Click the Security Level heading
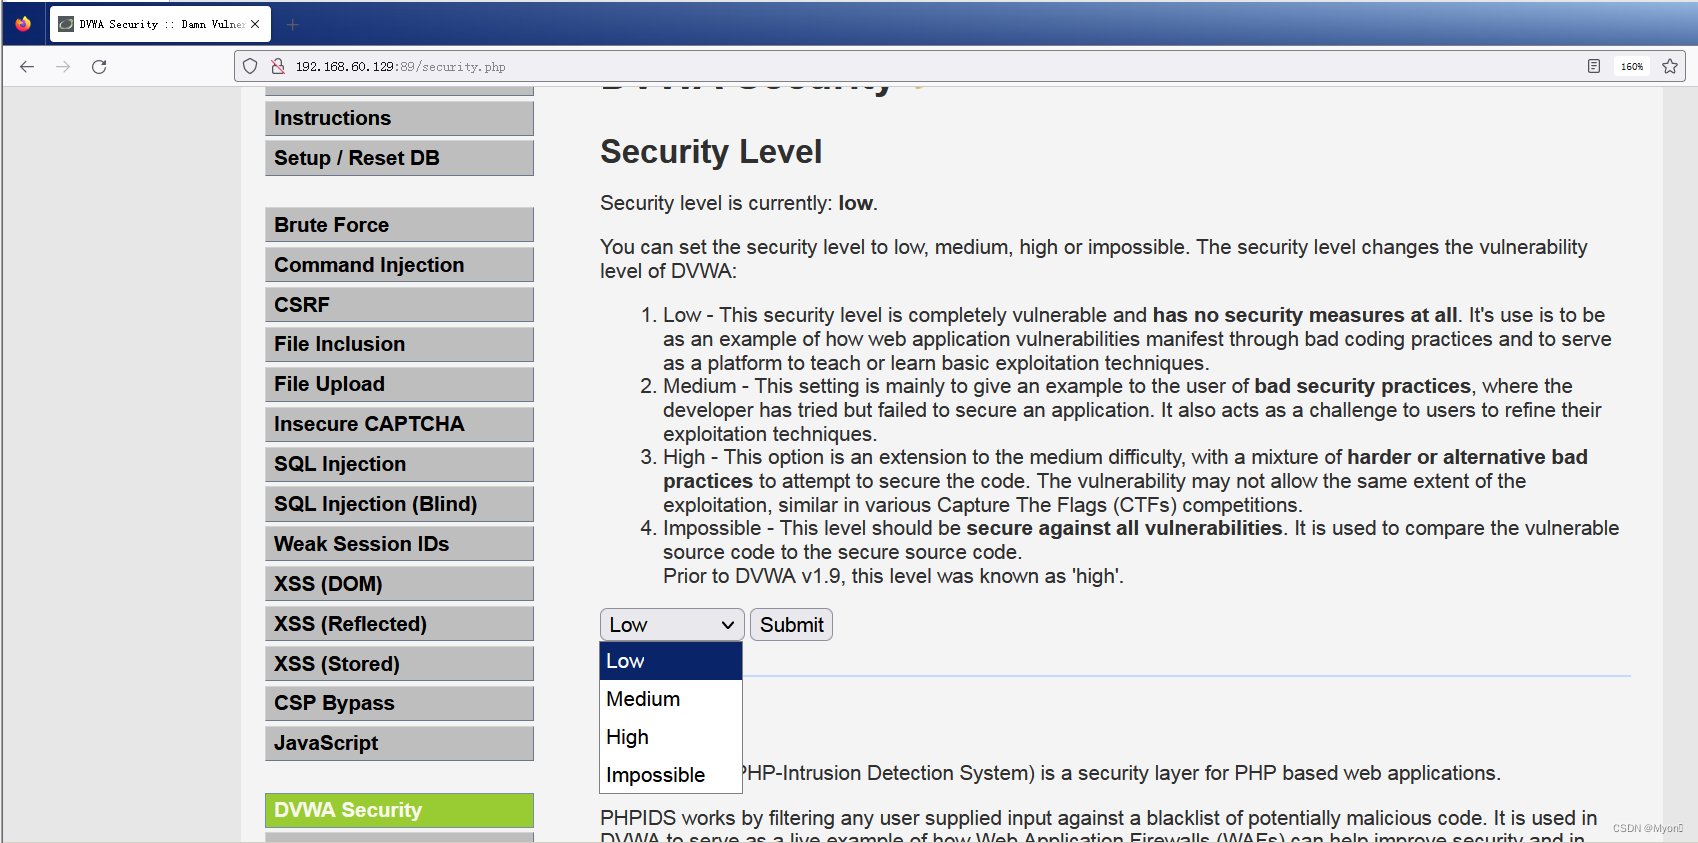The image size is (1698, 843). pyautogui.click(x=711, y=152)
